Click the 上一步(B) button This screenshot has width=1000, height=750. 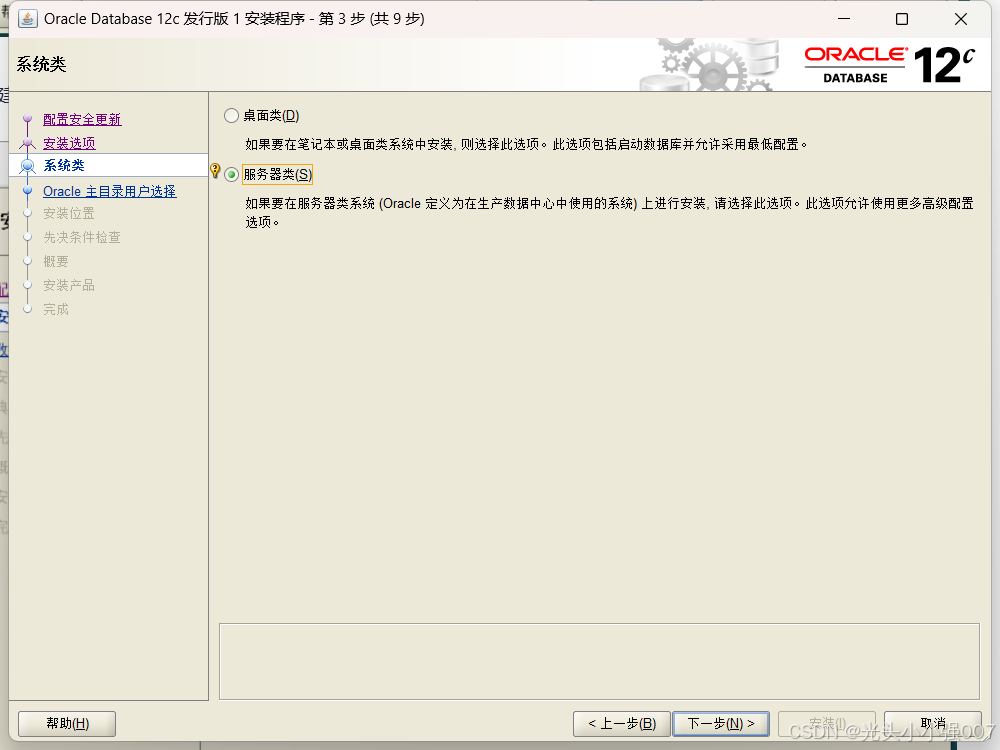[621, 723]
